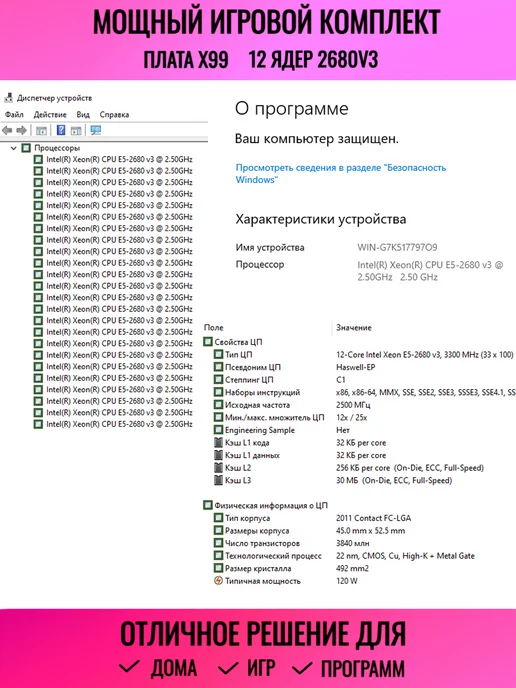Image resolution: width=516 pixels, height=688 pixels.
Task: Click the icon beside Технологический процесс
Action: (219, 555)
